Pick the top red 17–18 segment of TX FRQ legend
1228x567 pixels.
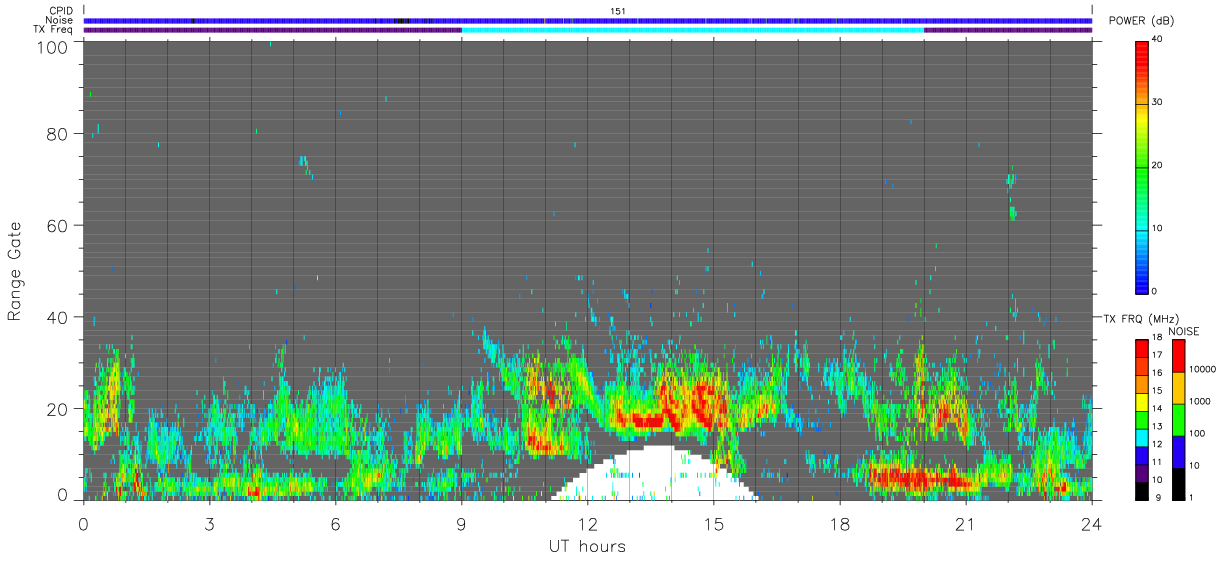tap(1141, 348)
